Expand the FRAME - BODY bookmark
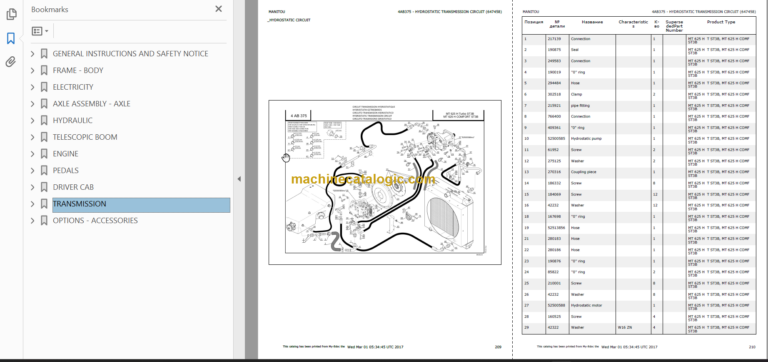Screen dimensions: 768x362 point(33,71)
